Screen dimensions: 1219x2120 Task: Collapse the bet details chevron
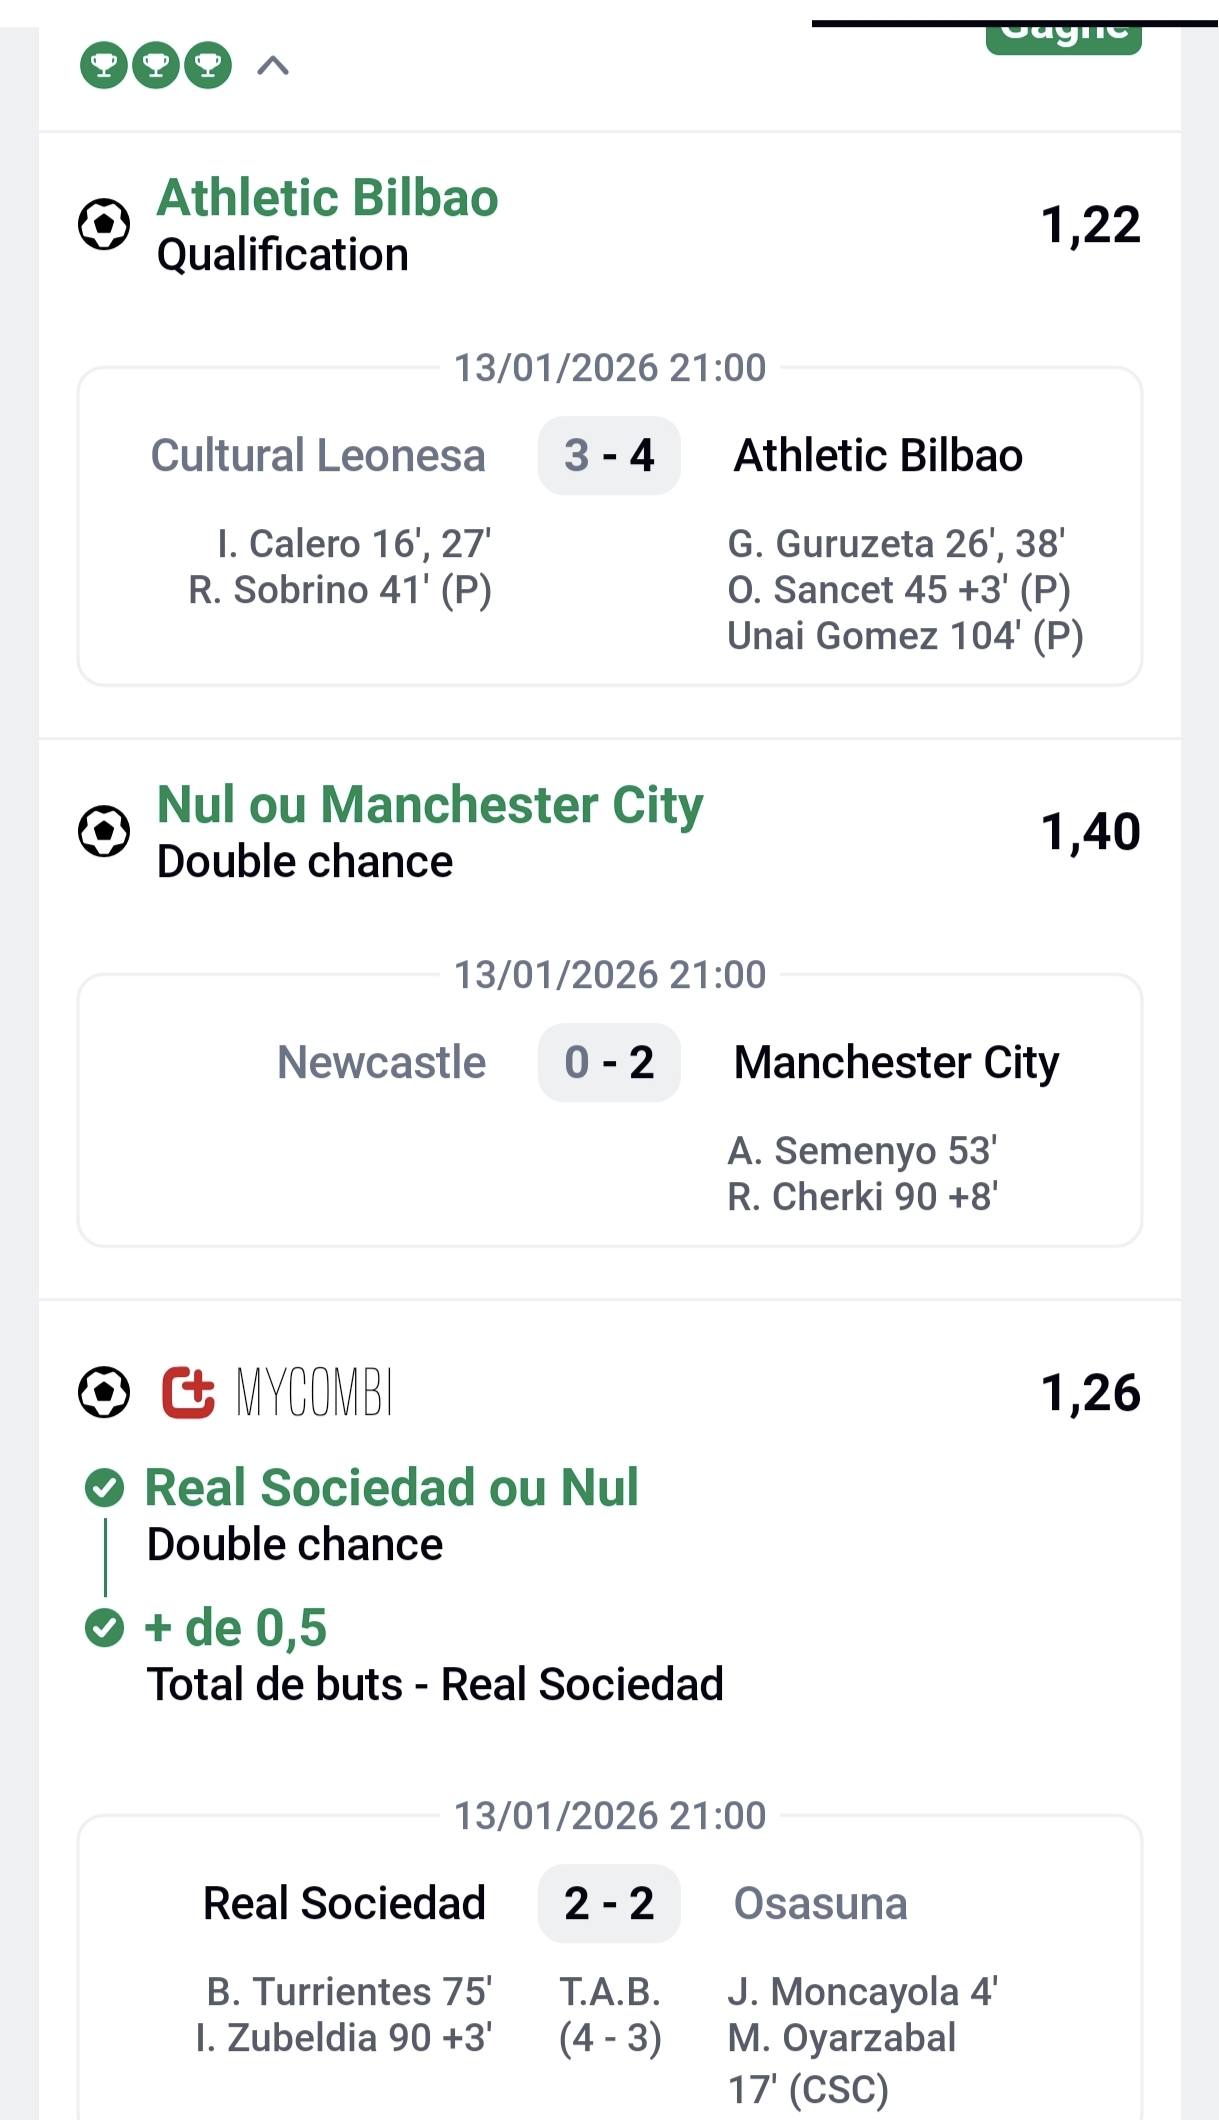(273, 66)
